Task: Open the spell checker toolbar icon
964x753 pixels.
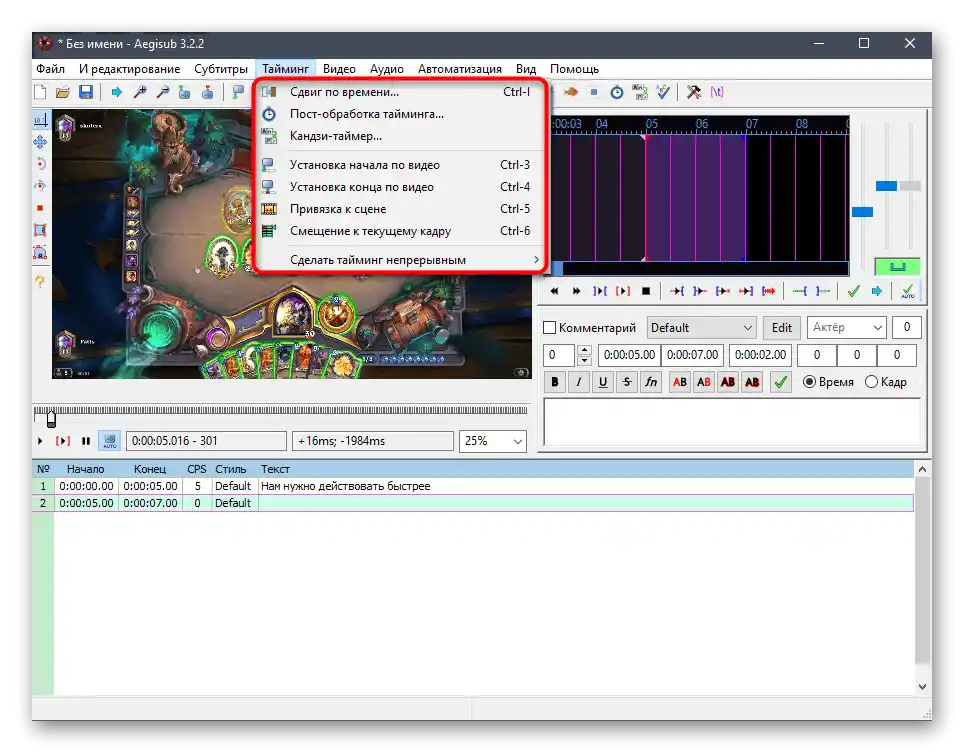Action: pos(663,92)
